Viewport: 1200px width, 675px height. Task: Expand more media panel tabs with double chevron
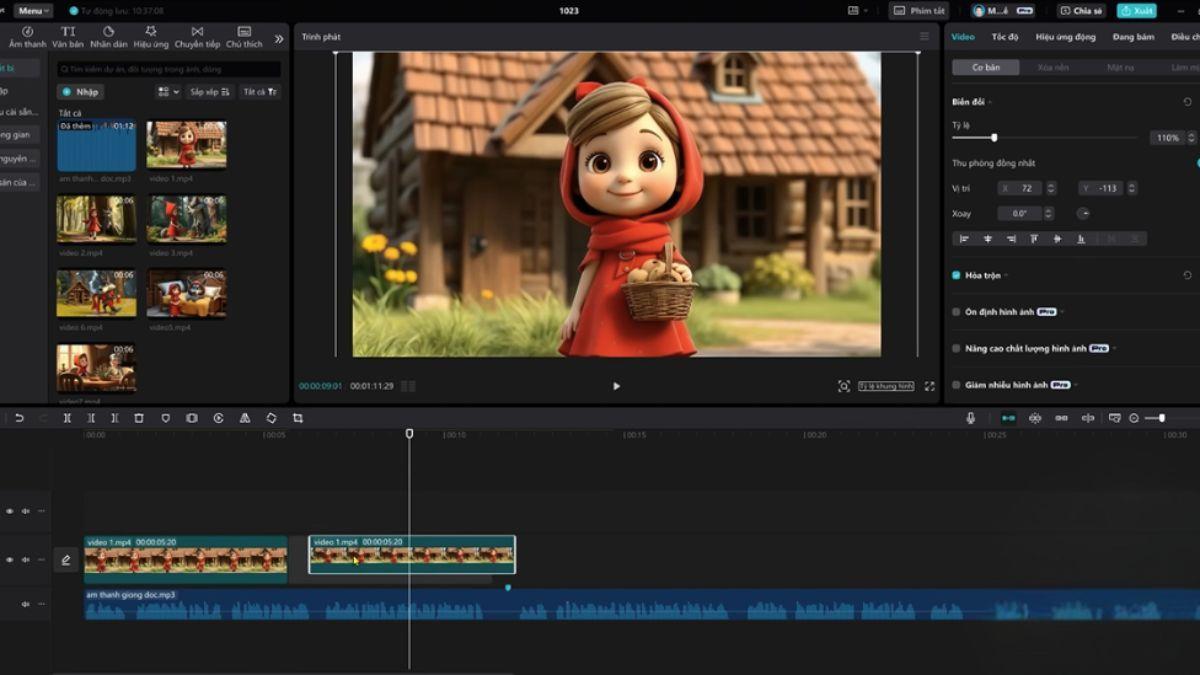point(279,39)
